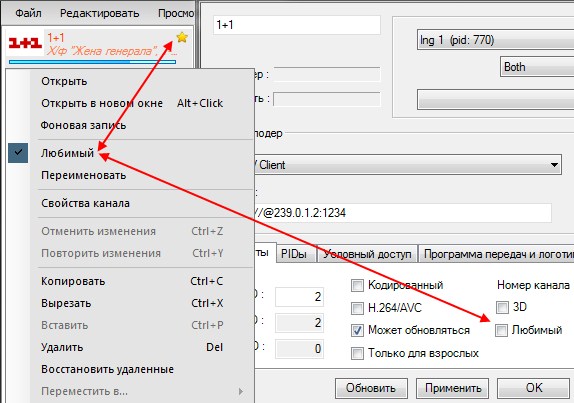Tick the H.264/AVC checkbox
Screen dimensions: 574x403
(x=357, y=308)
